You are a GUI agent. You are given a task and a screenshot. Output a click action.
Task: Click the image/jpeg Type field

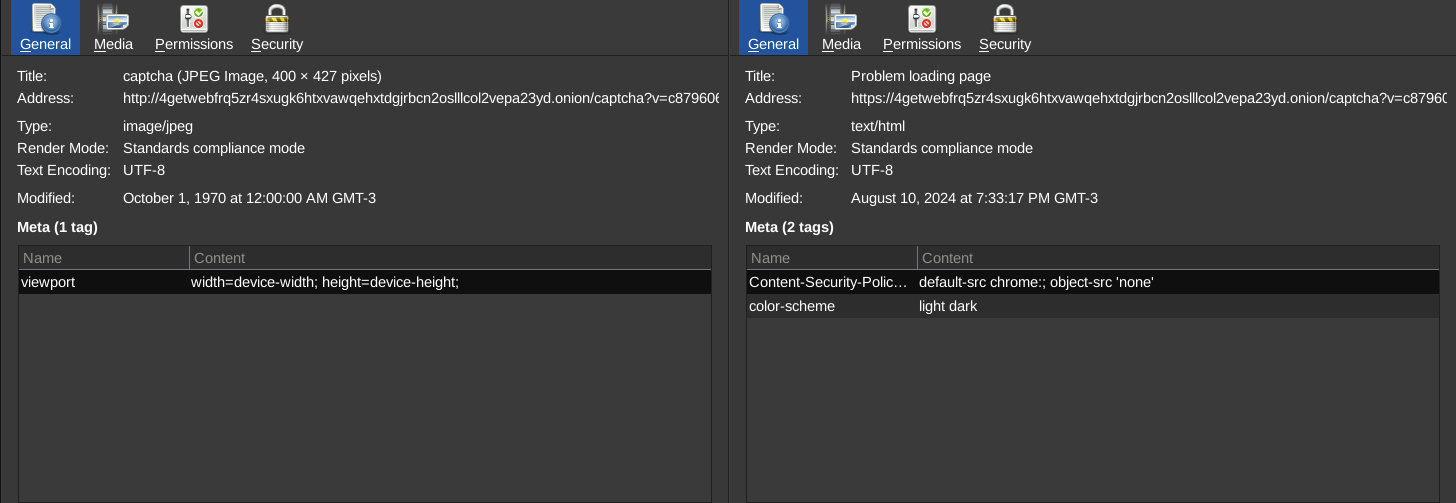tap(158, 126)
